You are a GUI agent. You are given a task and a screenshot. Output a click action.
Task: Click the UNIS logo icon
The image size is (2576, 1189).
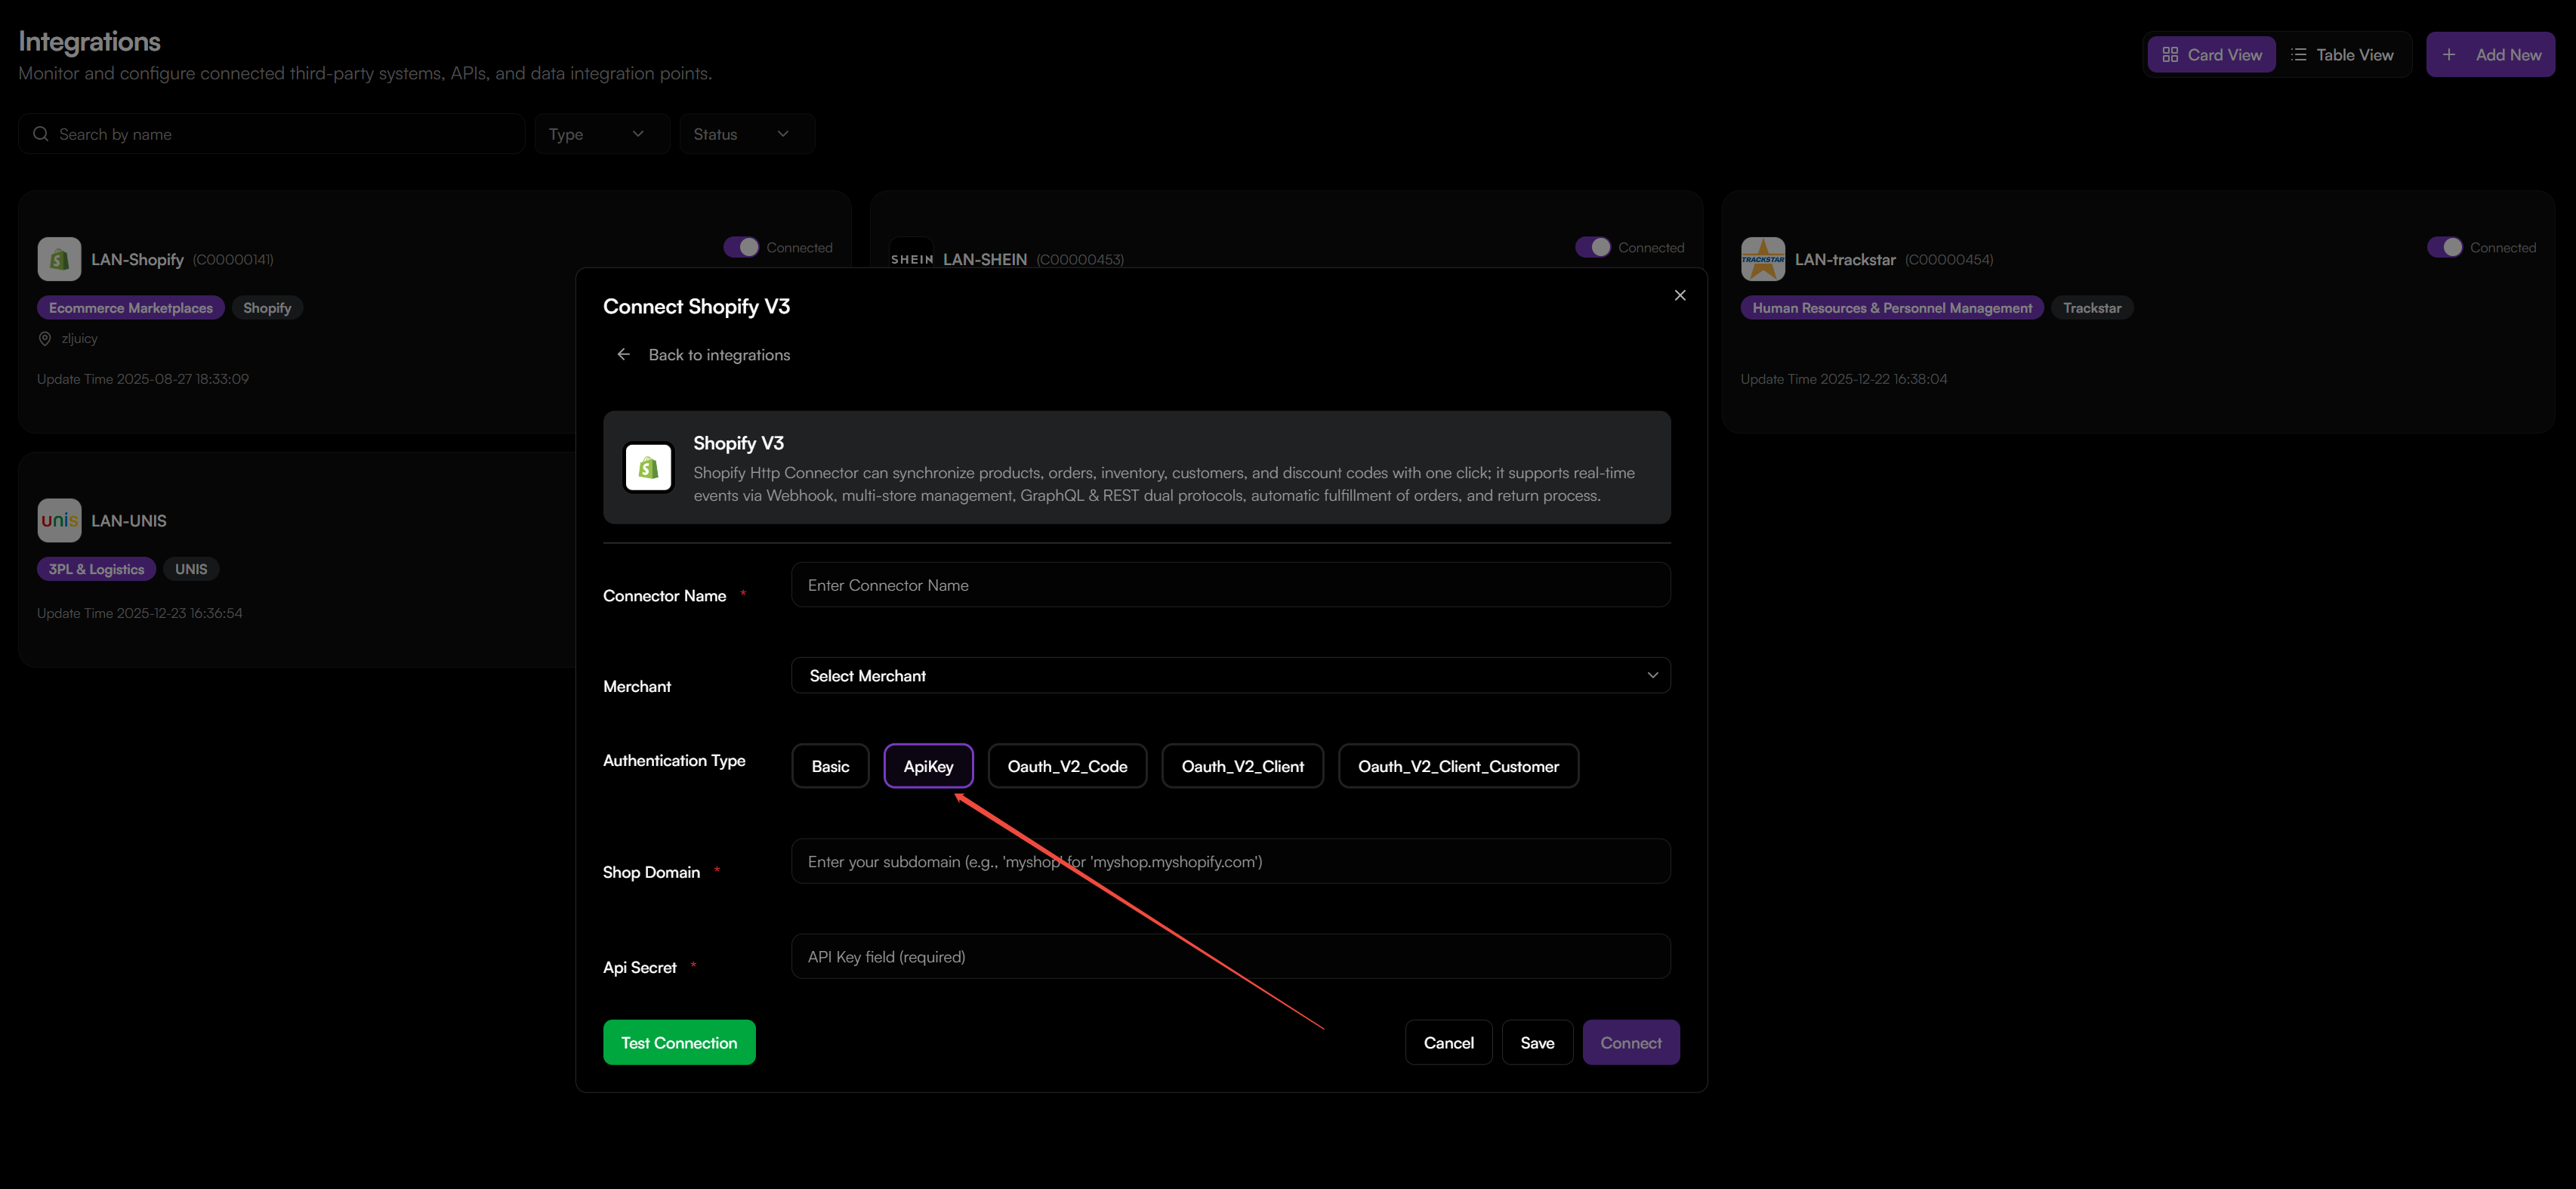click(x=59, y=520)
